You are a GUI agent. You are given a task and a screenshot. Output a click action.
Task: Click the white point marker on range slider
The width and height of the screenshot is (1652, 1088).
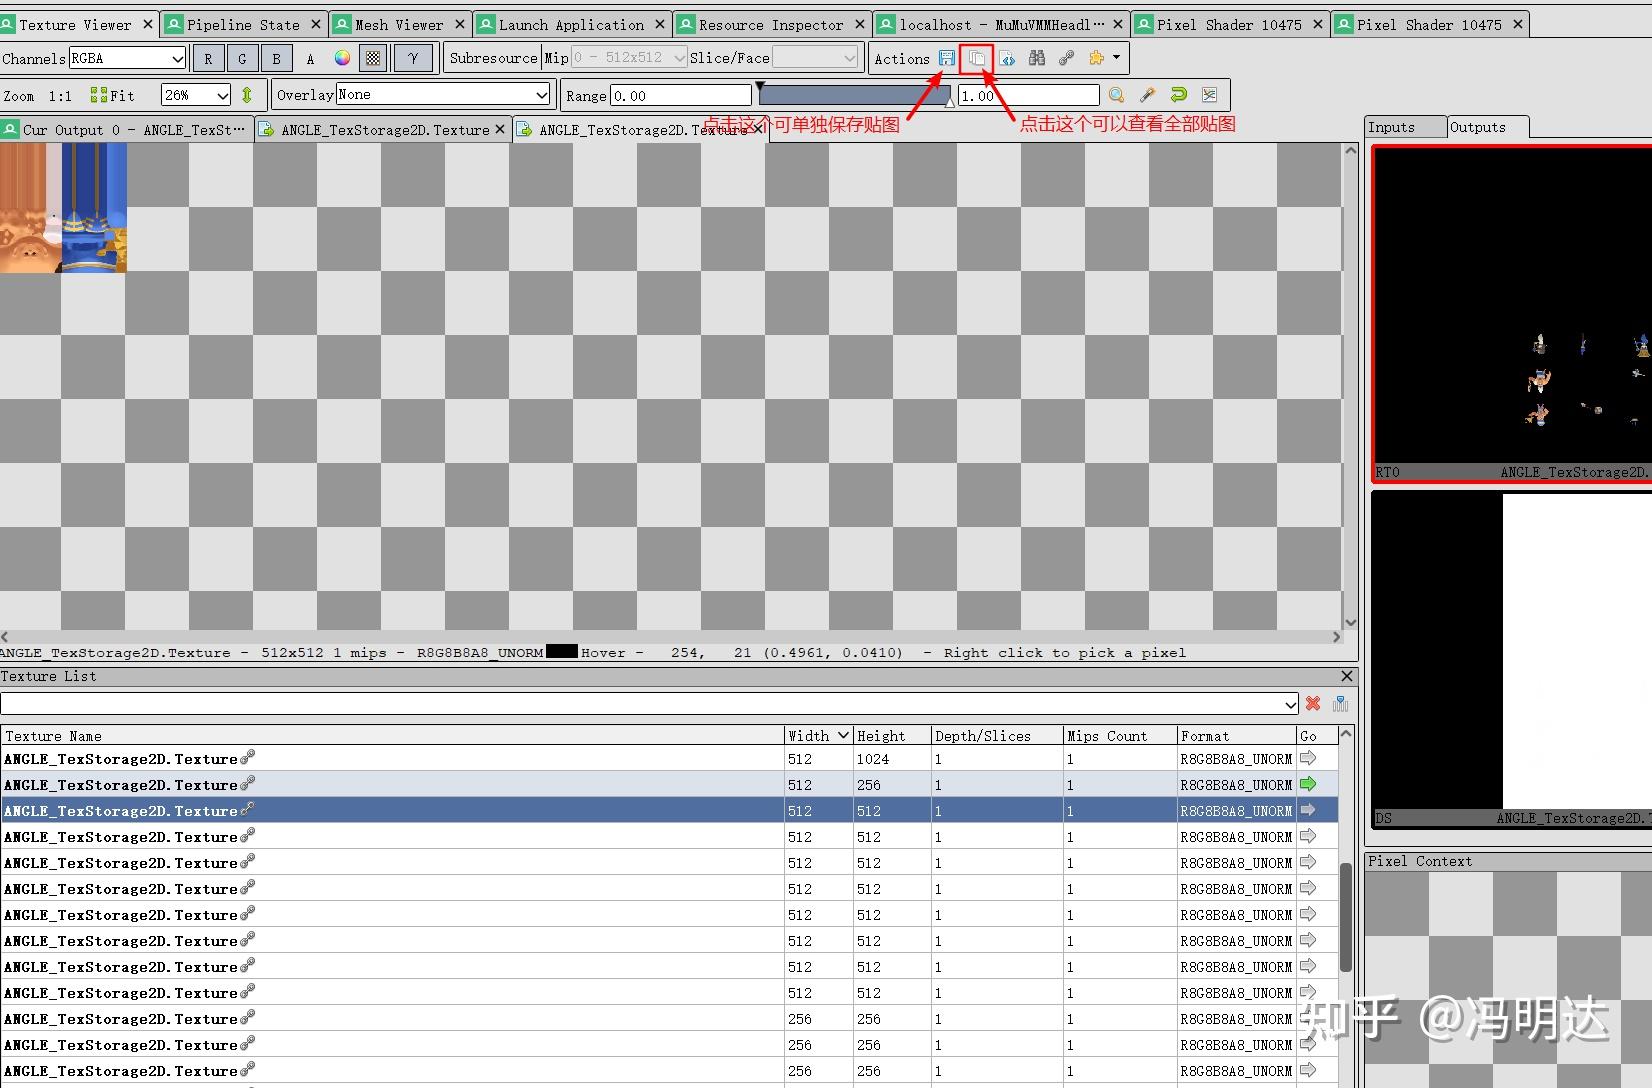point(949,103)
